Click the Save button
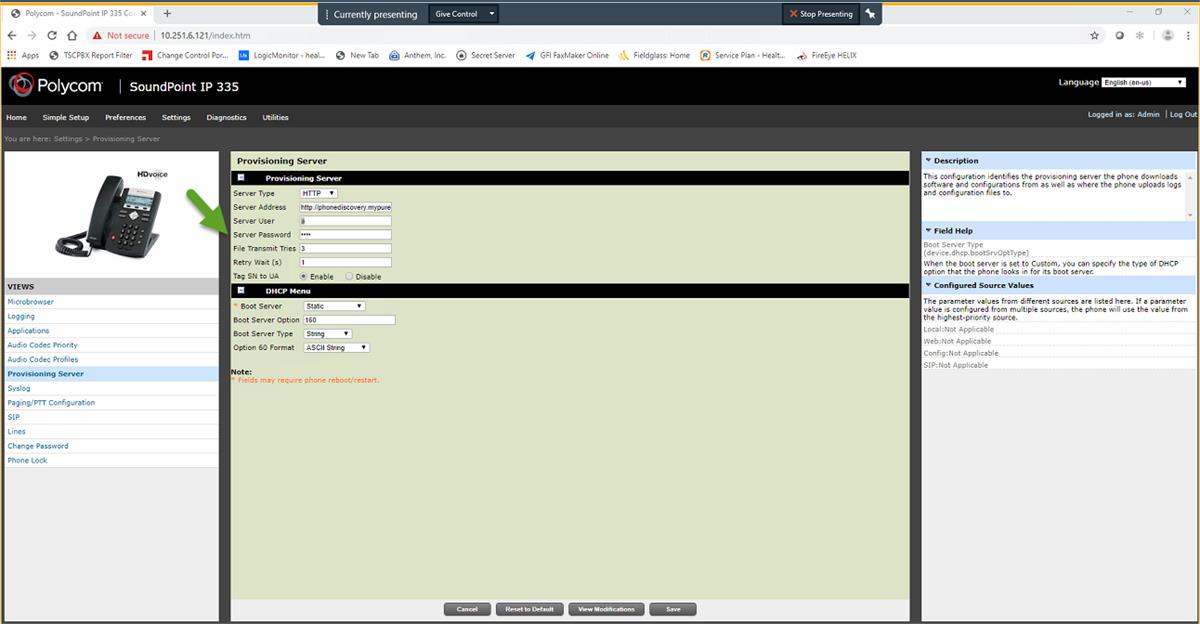 pyautogui.click(x=673, y=608)
